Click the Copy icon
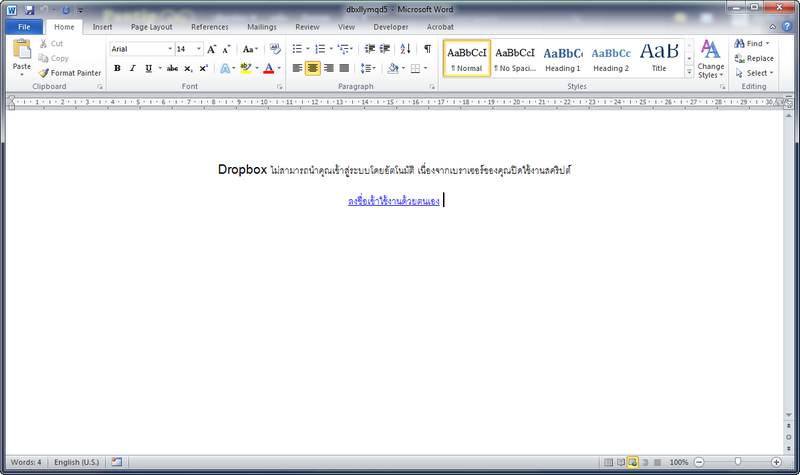Viewport: 800px width, 475px height. (43, 58)
